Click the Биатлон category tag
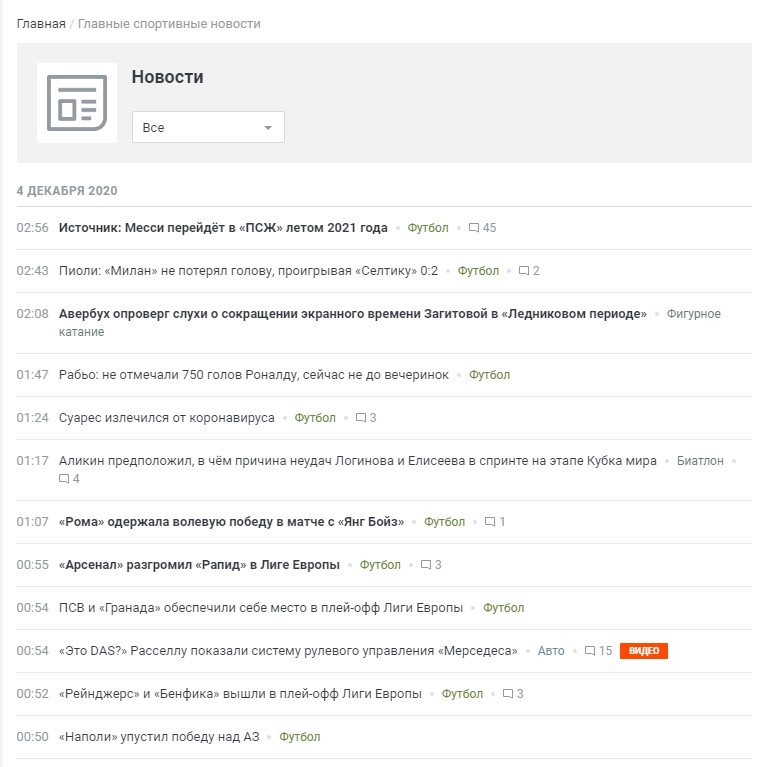 pyautogui.click(x=700, y=461)
